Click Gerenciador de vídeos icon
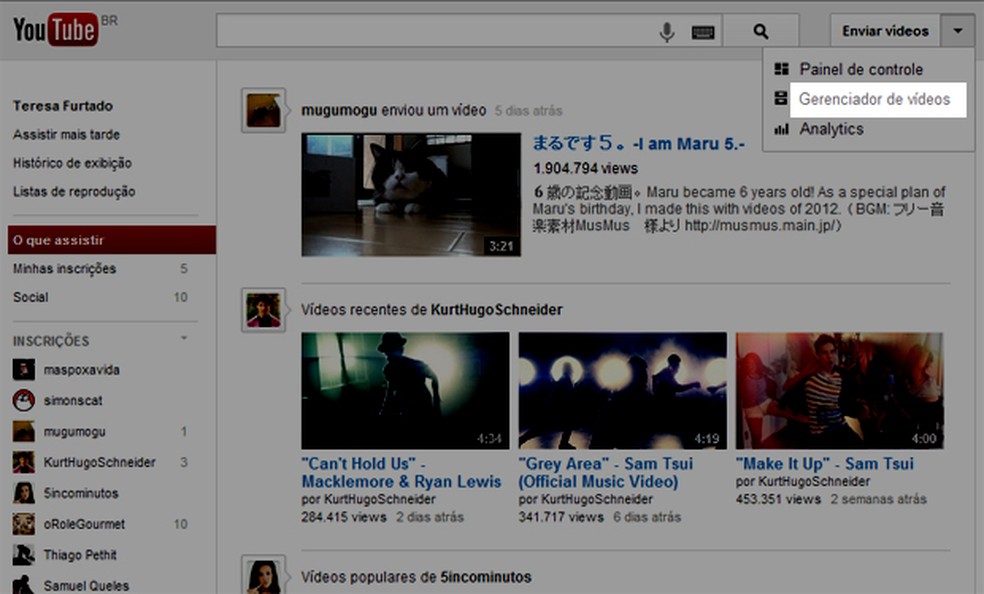 (x=781, y=98)
